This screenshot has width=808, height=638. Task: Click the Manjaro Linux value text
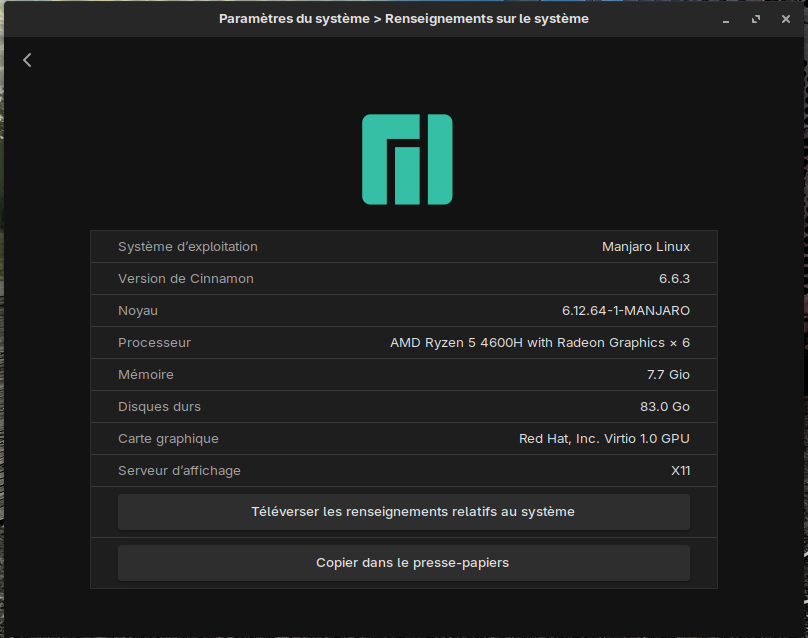point(645,247)
